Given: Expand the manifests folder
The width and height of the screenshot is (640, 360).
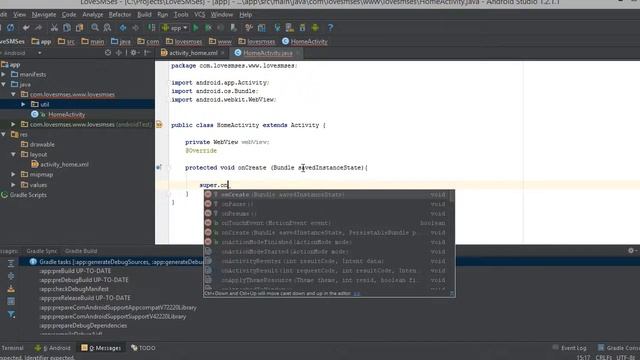Looking at the screenshot, I should pos(4,75).
